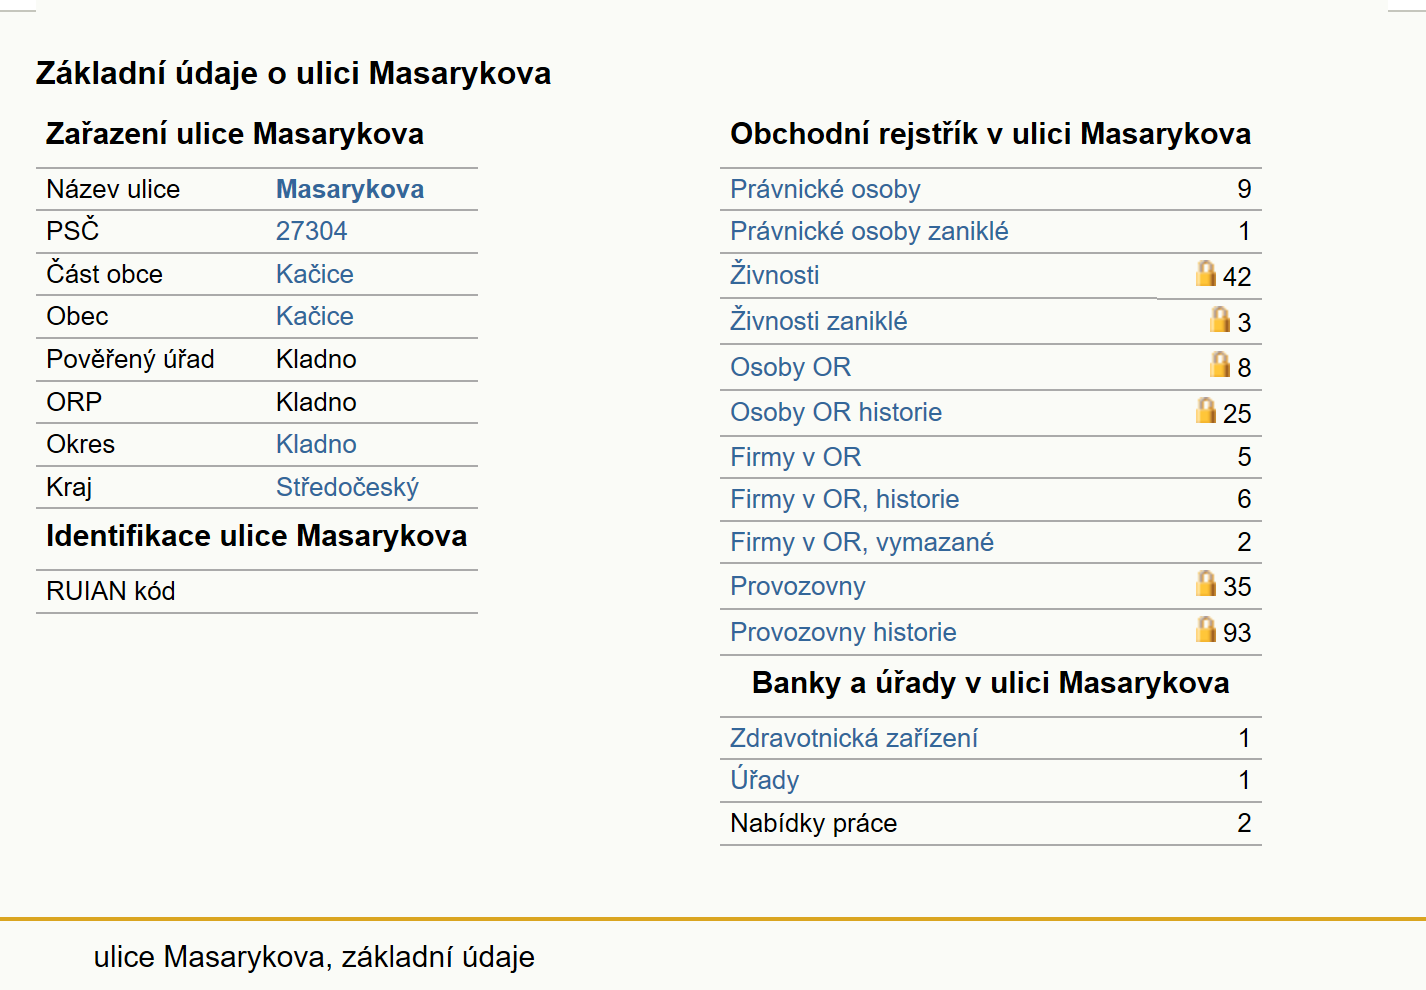Click the padlock icon in Osoby OR row
This screenshot has width=1426, height=990.
point(1220,364)
